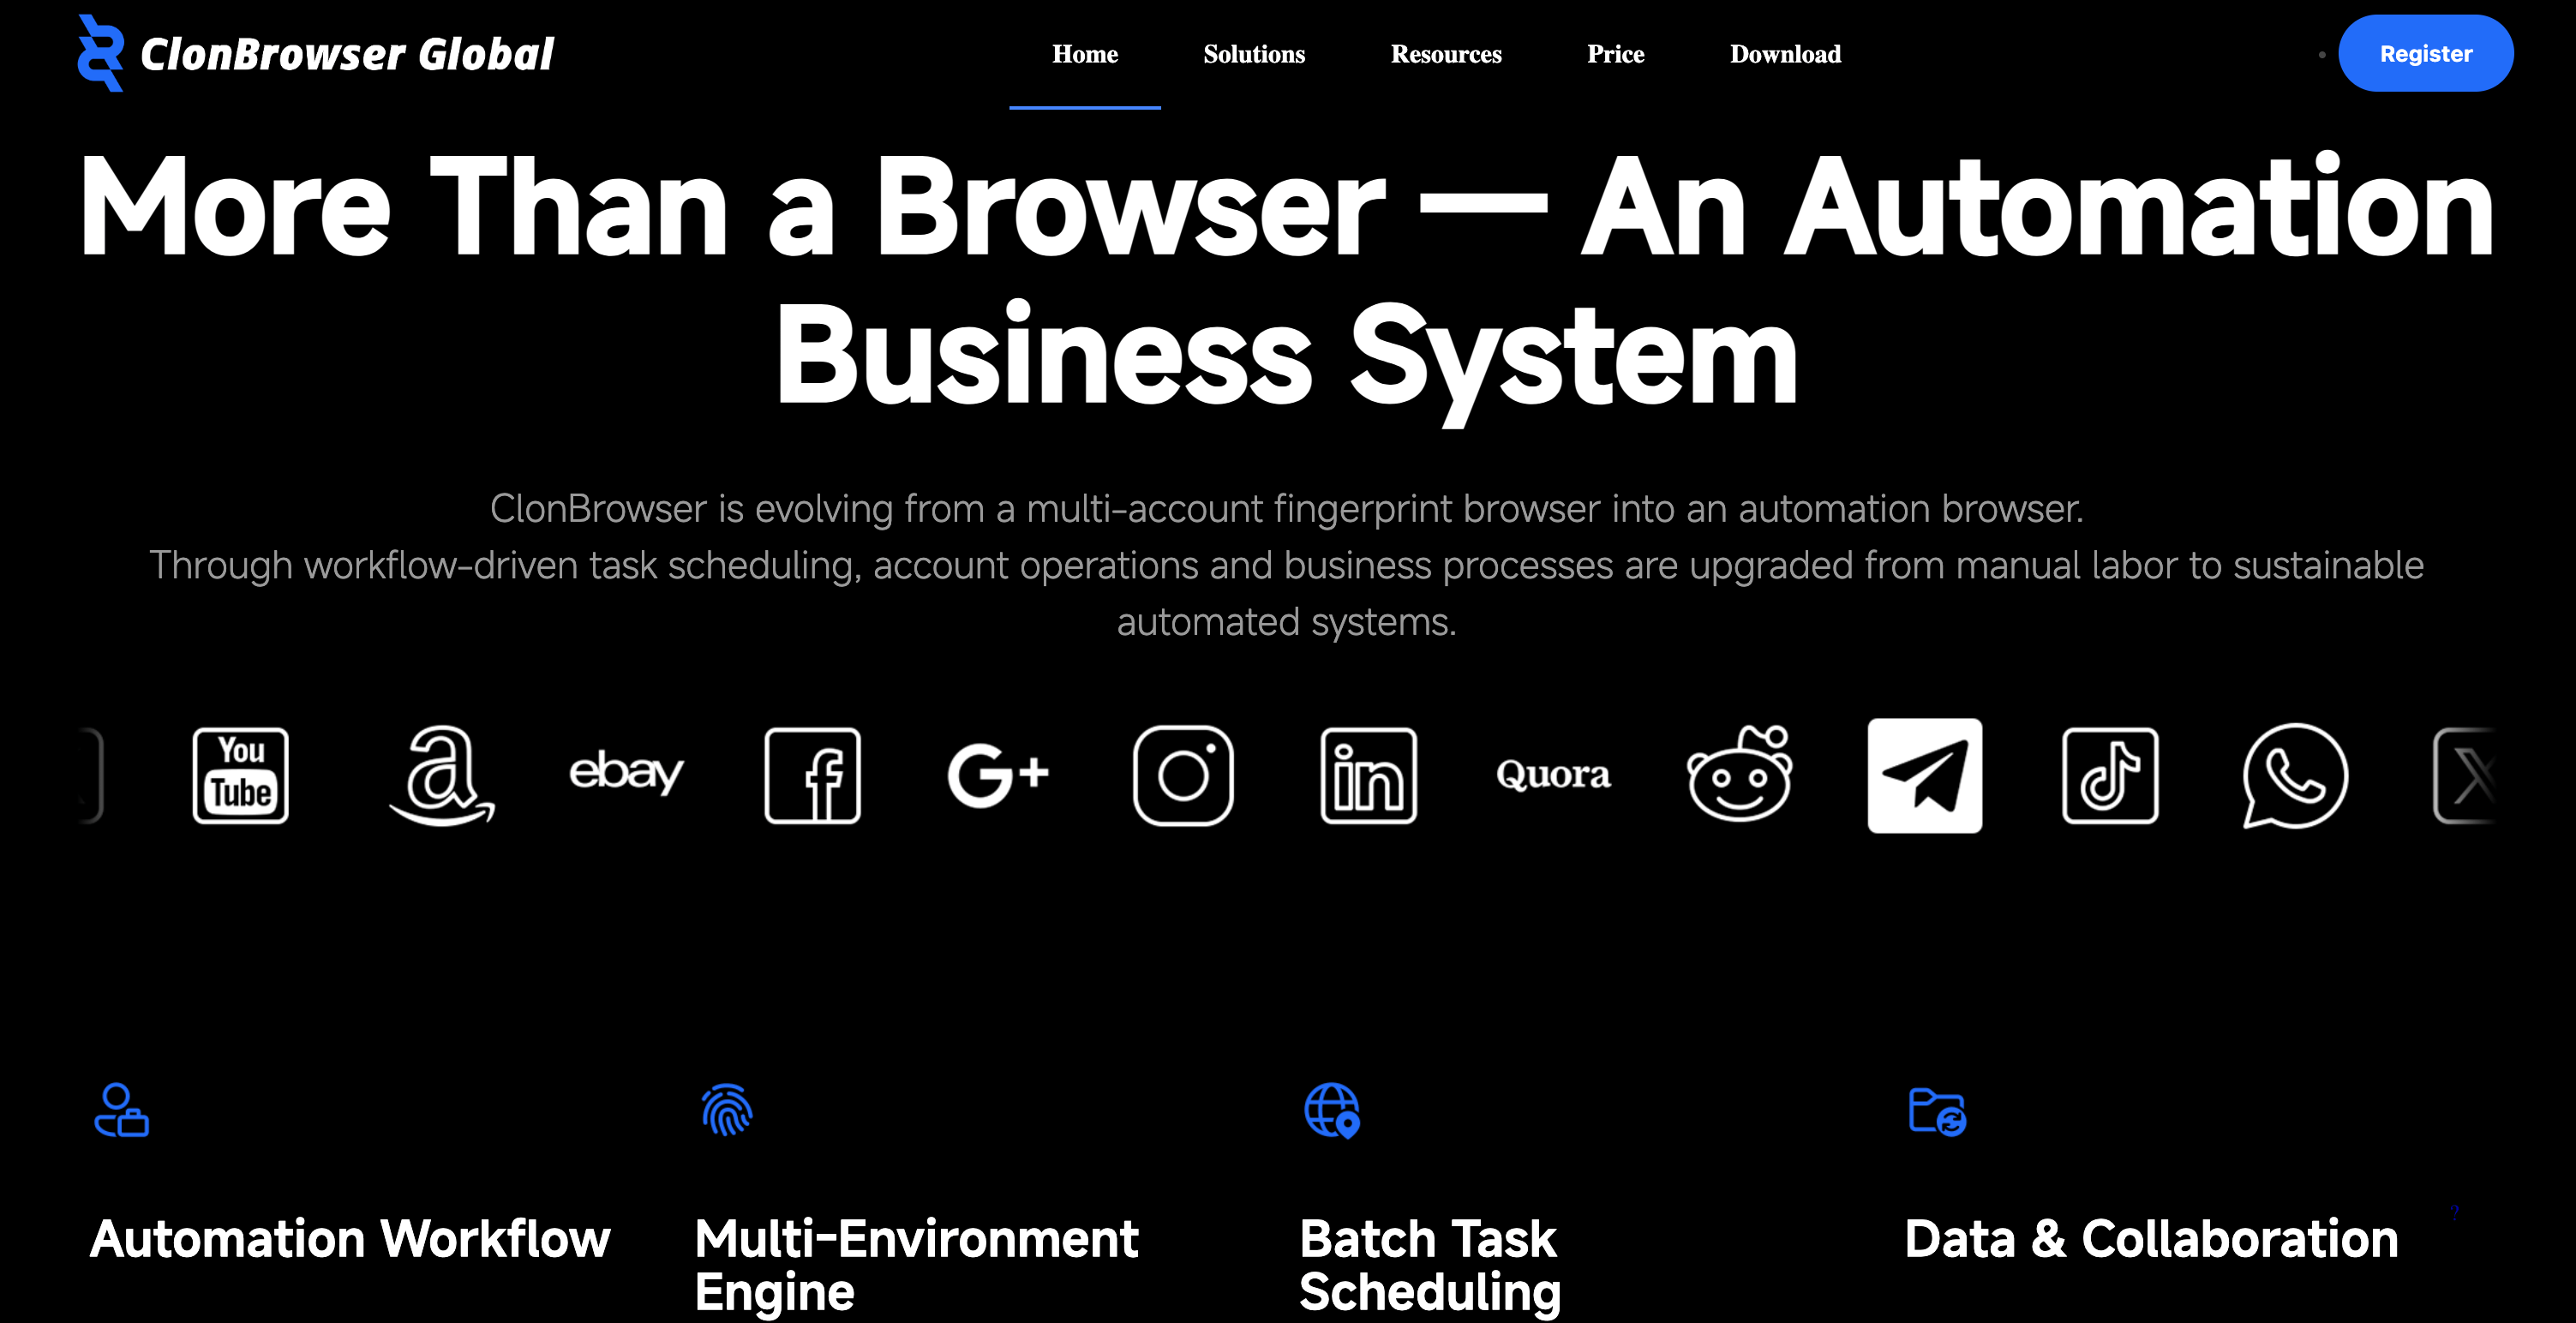Click the LinkedIn icon
2576x1323 pixels.
[1368, 775]
